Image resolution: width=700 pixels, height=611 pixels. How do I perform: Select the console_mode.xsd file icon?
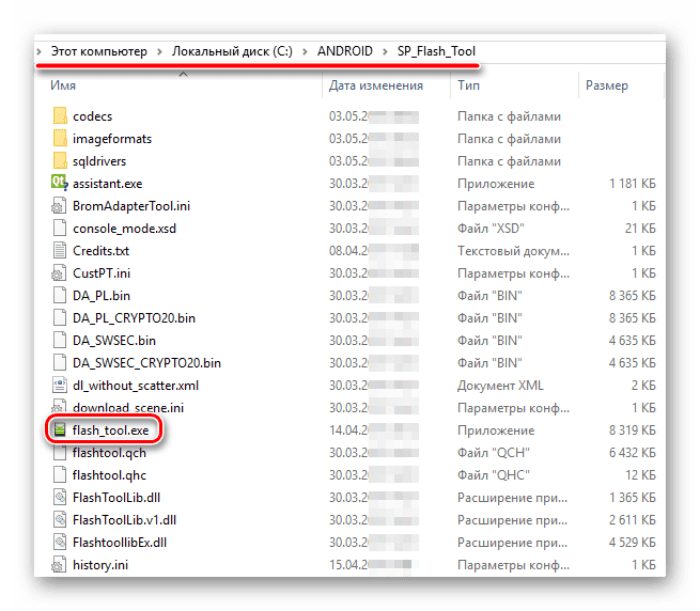[59, 228]
